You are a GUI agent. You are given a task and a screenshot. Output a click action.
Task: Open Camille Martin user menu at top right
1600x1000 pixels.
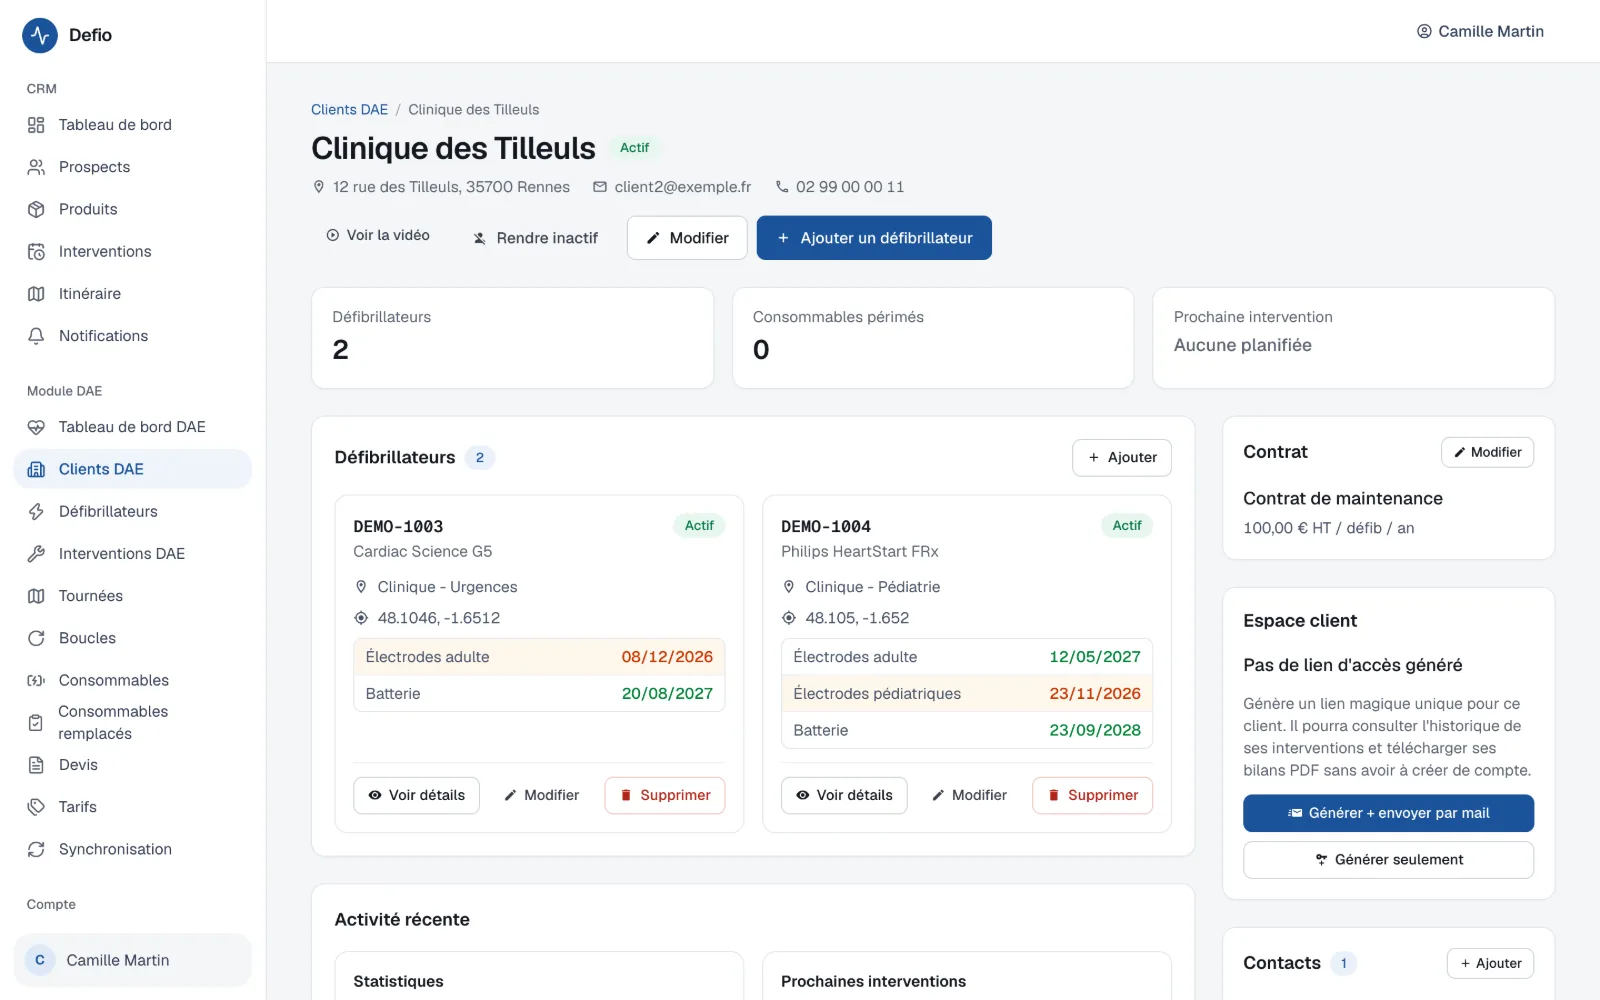point(1480,32)
